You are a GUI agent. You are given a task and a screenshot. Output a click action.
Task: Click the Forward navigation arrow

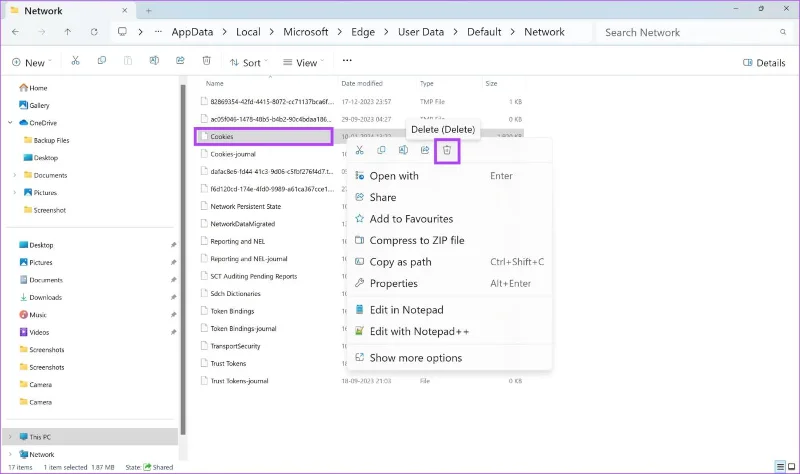pyautogui.click(x=41, y=32)
